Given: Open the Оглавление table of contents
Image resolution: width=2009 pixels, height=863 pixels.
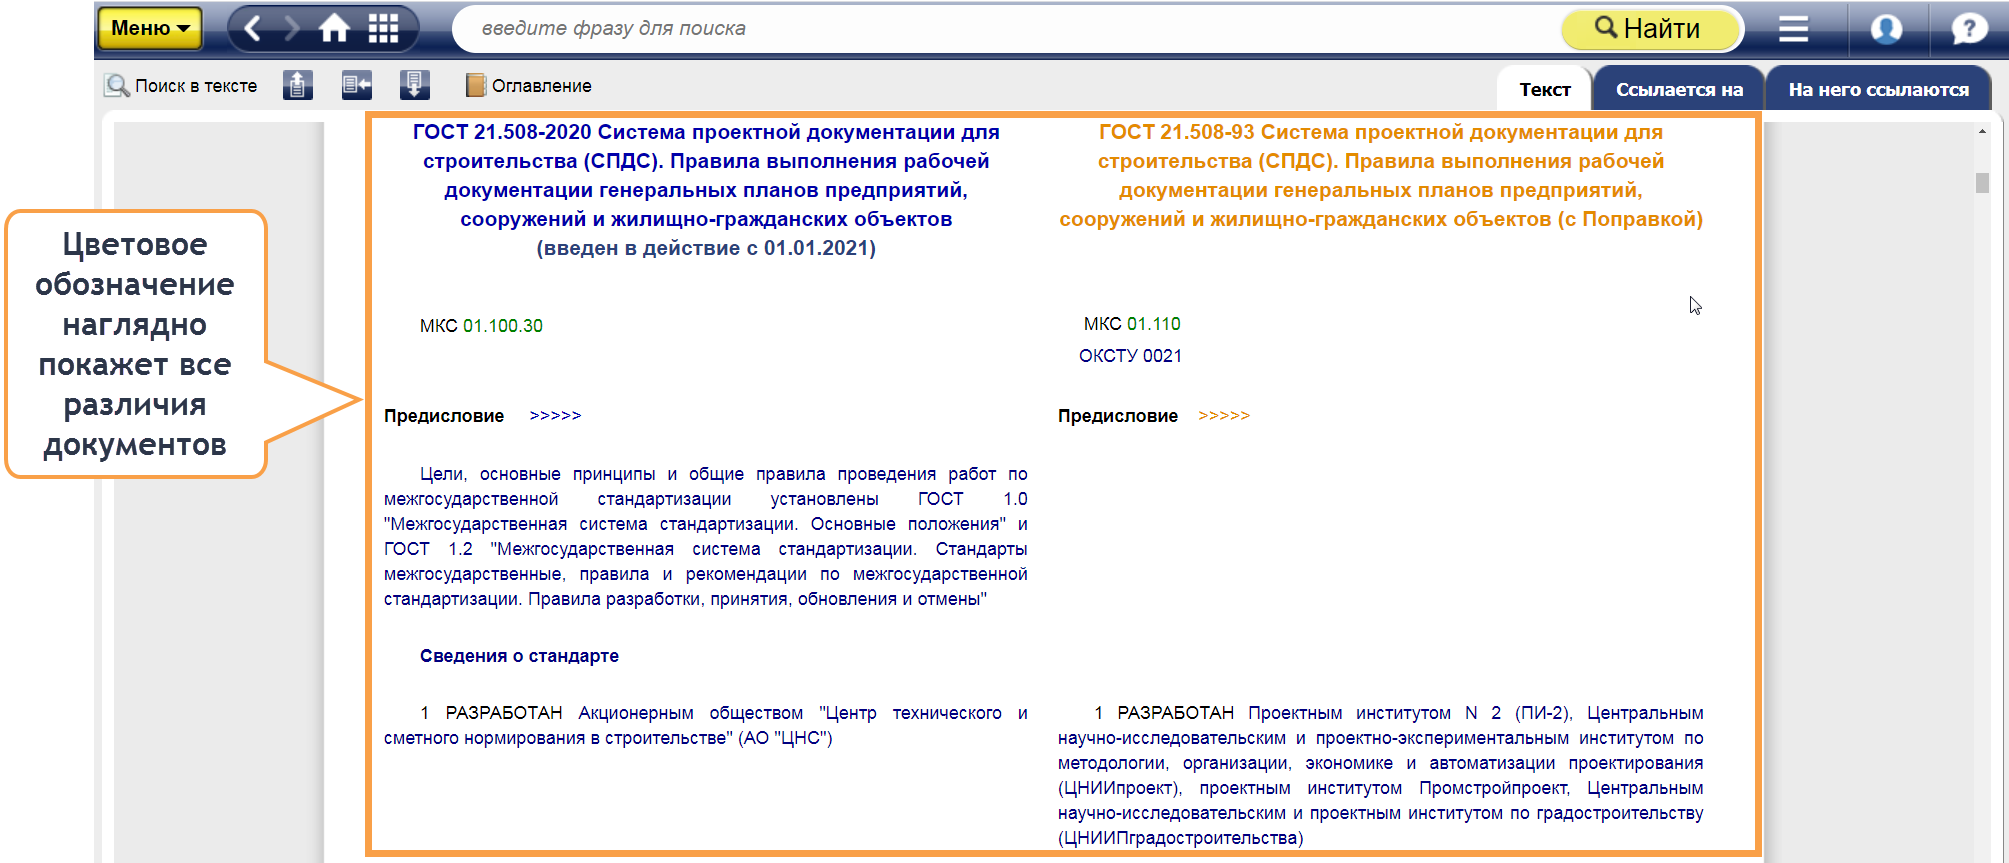Looking at the screenshot, I should (x=529, y=86).
